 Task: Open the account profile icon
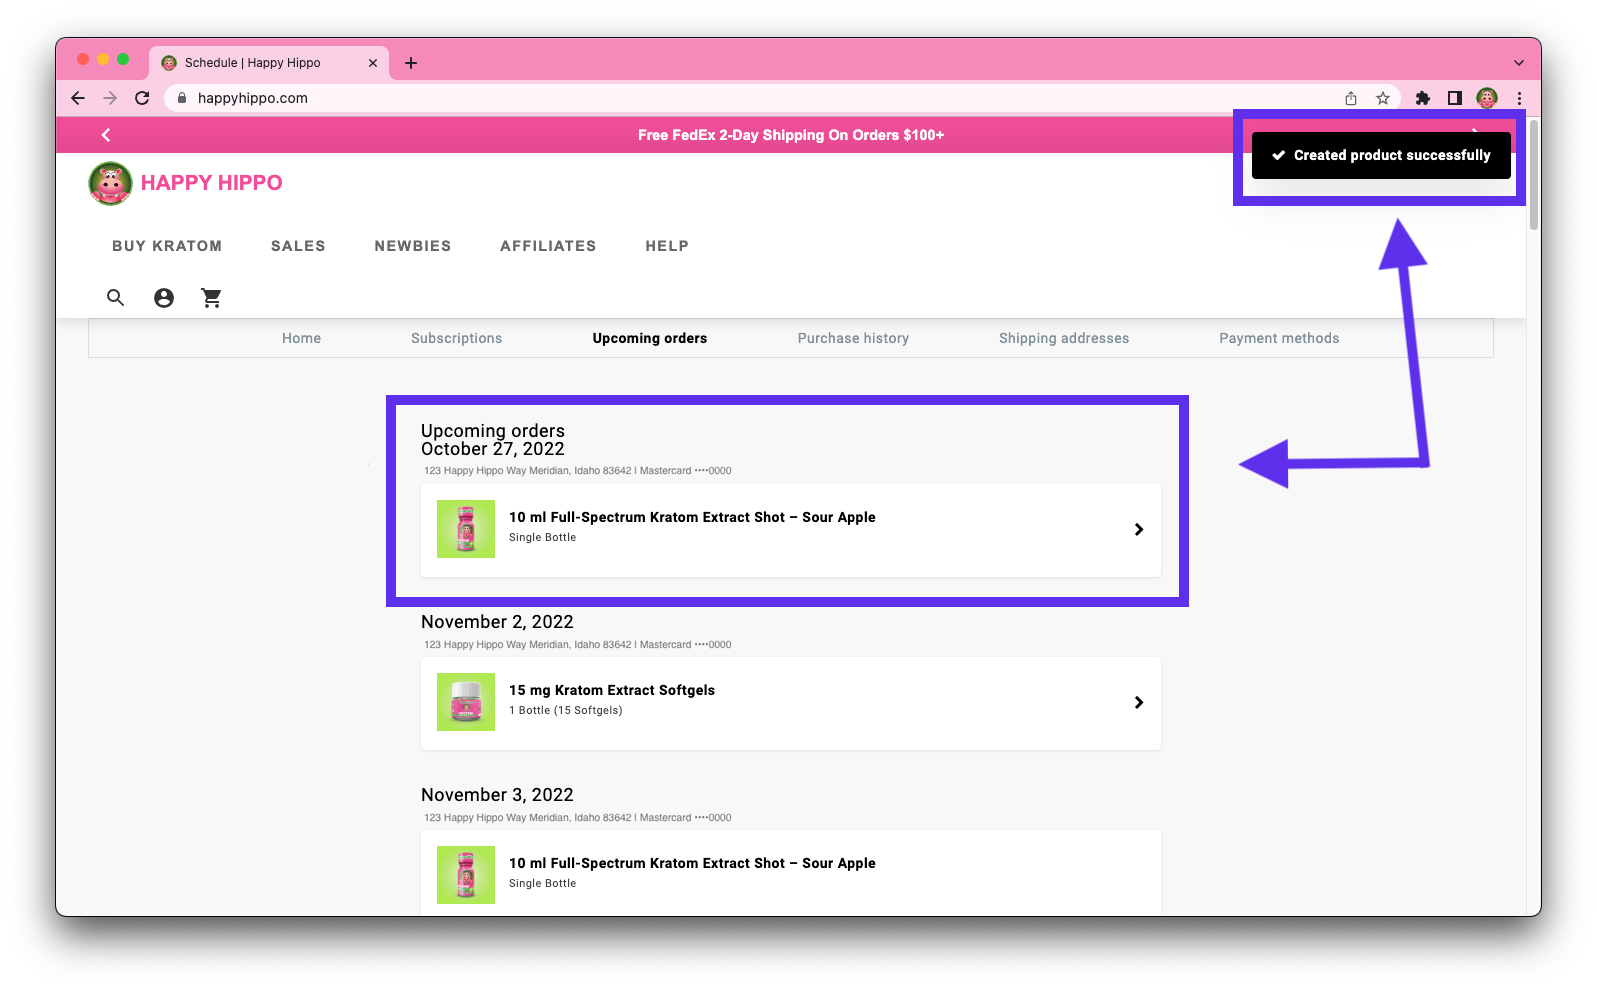pos(164,298)
